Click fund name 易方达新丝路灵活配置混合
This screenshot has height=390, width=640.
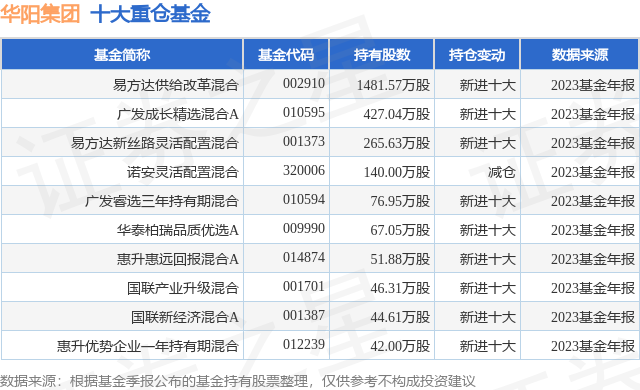tap(155, 143)
